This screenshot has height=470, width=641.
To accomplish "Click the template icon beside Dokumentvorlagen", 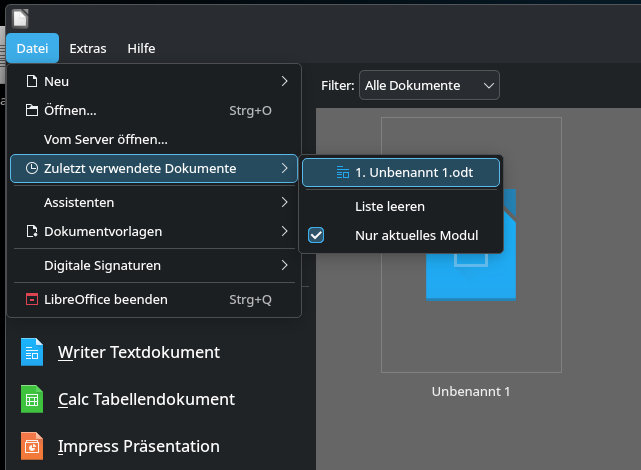I will [31, 231].
